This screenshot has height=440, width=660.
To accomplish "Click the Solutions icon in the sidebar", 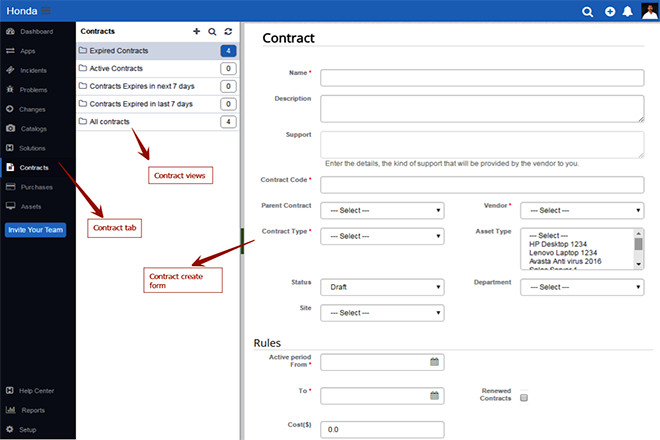I will [10, 148].
